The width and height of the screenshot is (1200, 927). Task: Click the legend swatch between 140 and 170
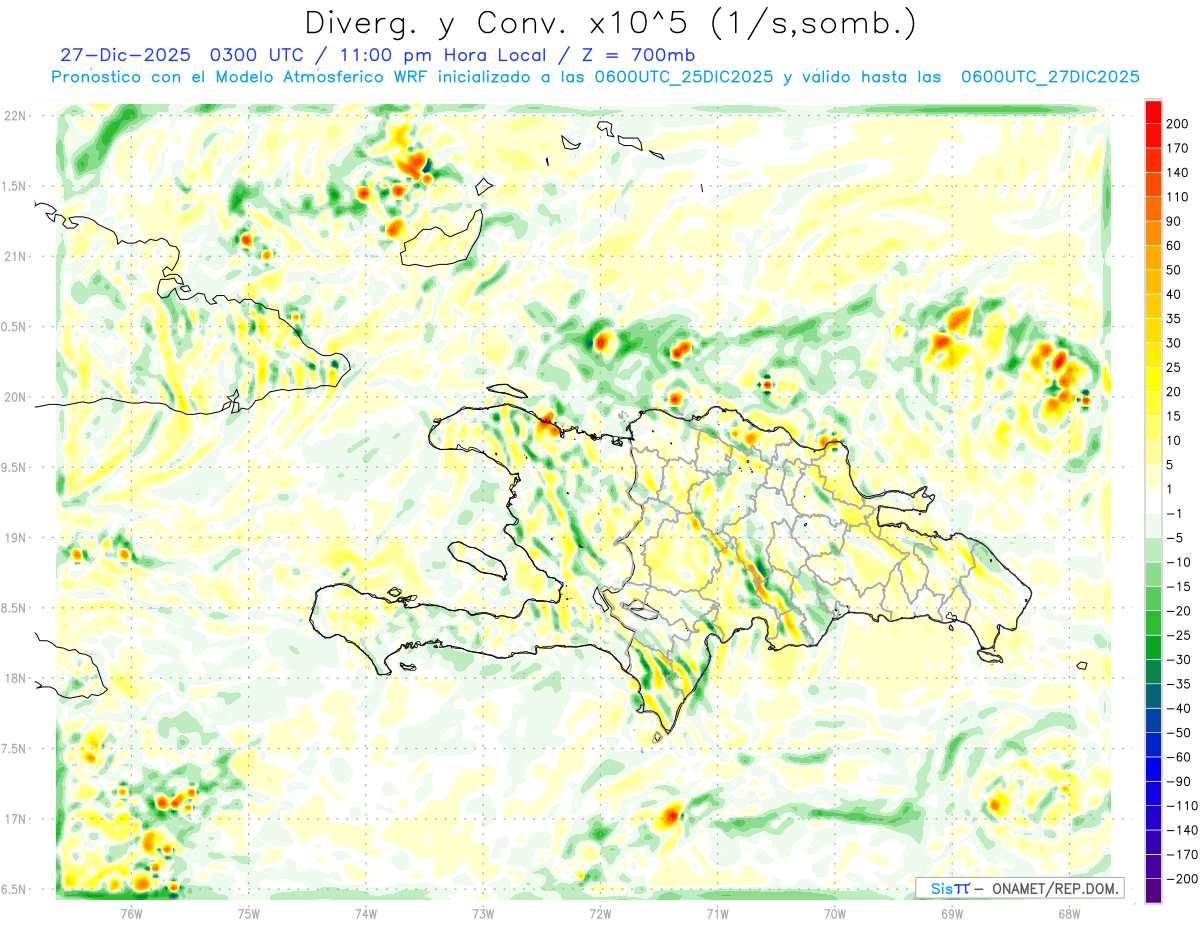click(1154, 160)
